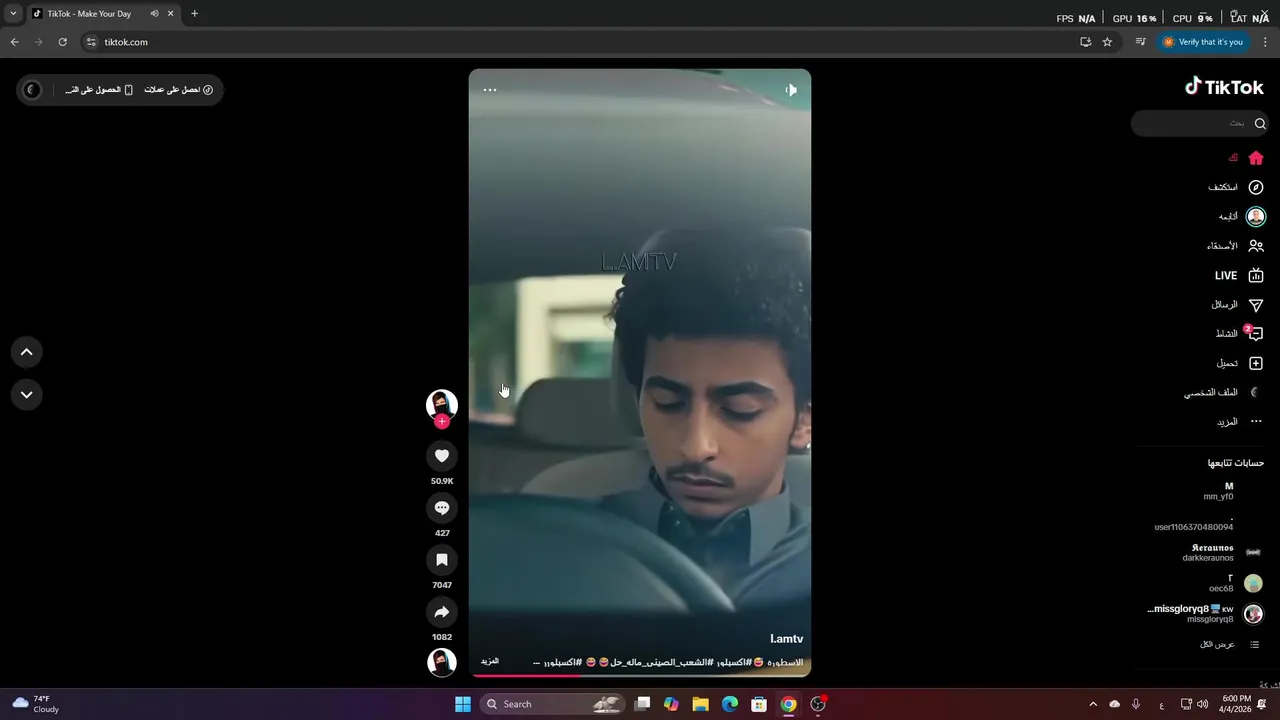Mute the video with the speaker icon
Image resolution: width=1280 pixels, height=720 pixels.
click(x=791, y=90)
